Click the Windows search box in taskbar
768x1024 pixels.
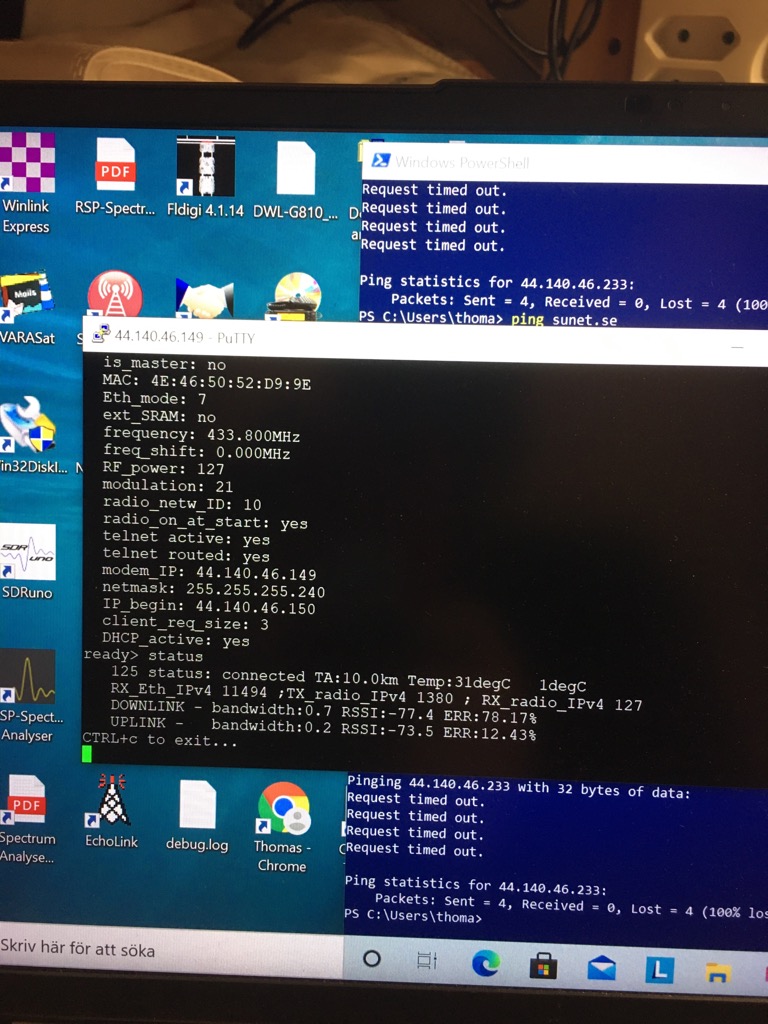[x=170, y=949]
